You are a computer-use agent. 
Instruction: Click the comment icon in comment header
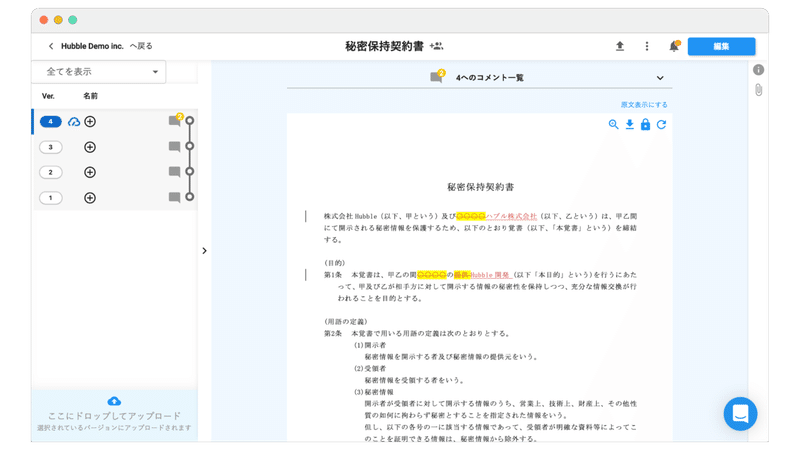click(x=437, y=77)
